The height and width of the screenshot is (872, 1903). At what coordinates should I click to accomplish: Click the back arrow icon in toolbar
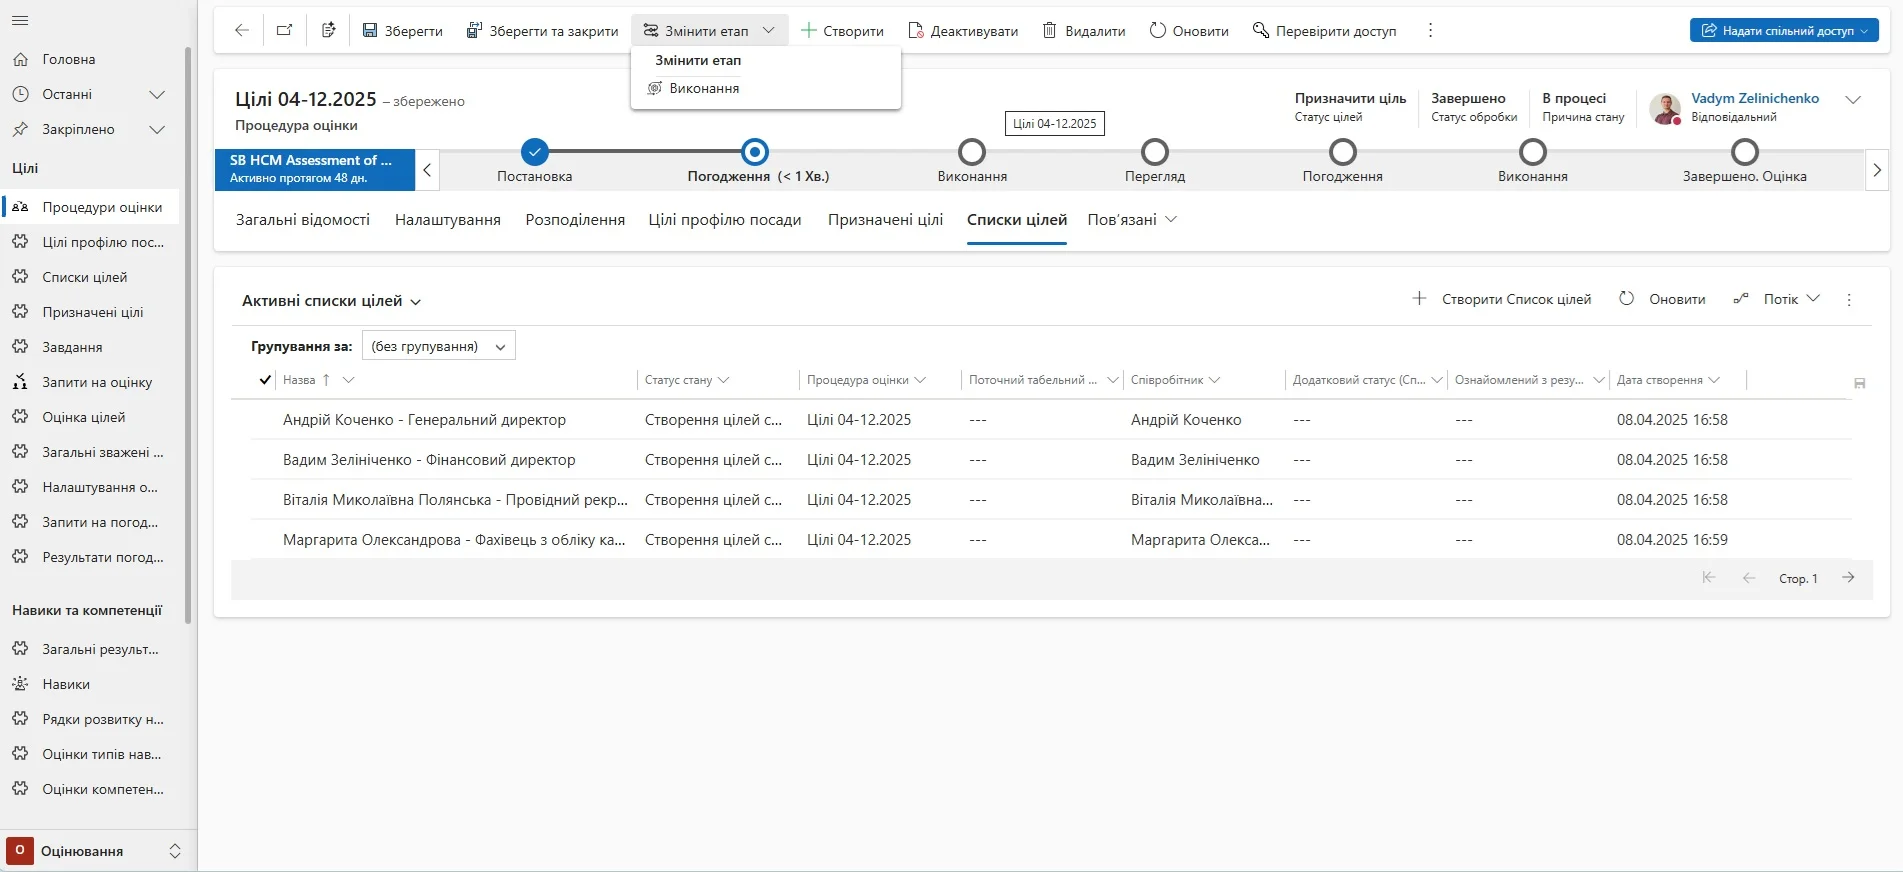(241, 30)
